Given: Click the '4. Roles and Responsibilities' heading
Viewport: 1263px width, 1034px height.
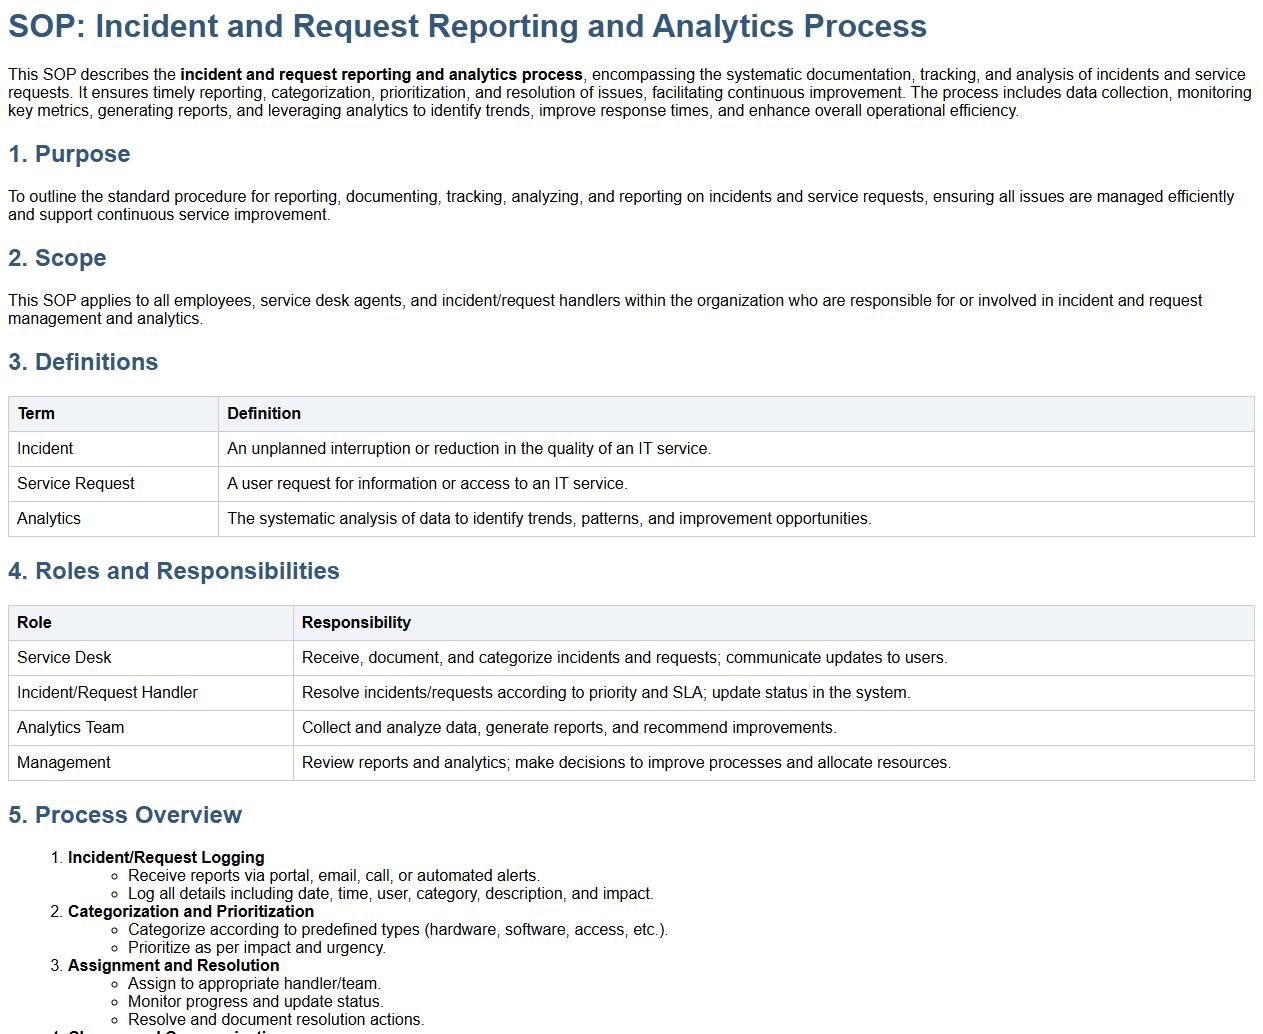Looking at the screenshot, I should point(174,571).
